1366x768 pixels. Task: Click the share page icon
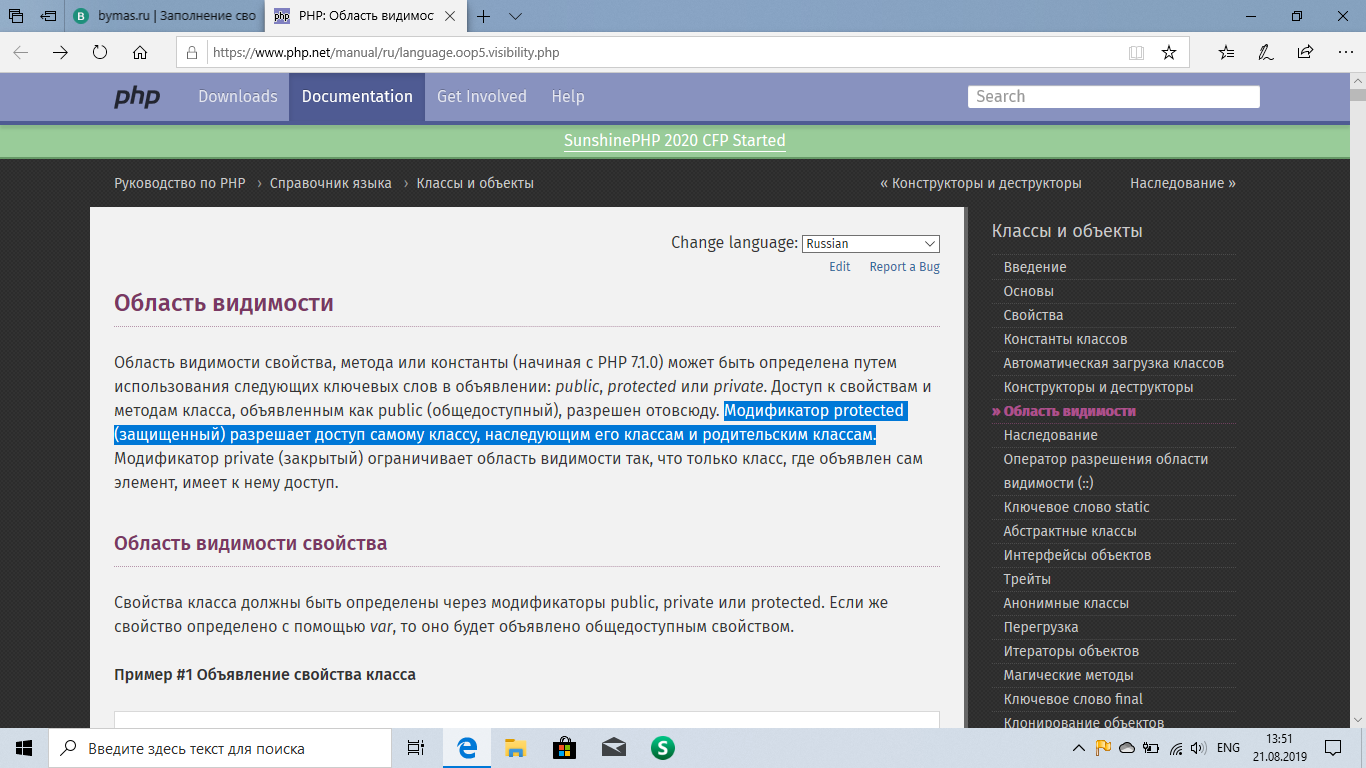(1305, 52)
